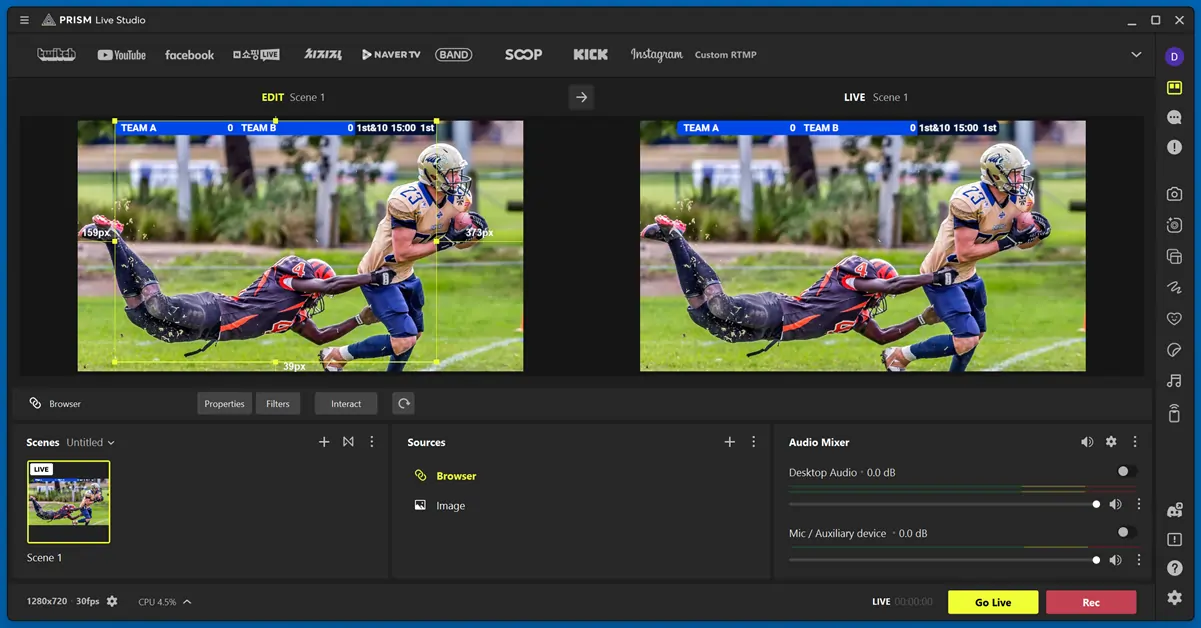The width and height of the screenshot is (1201, 628).
Task: Toggle the Desktop Audio switch
Action: point(1126,472)
